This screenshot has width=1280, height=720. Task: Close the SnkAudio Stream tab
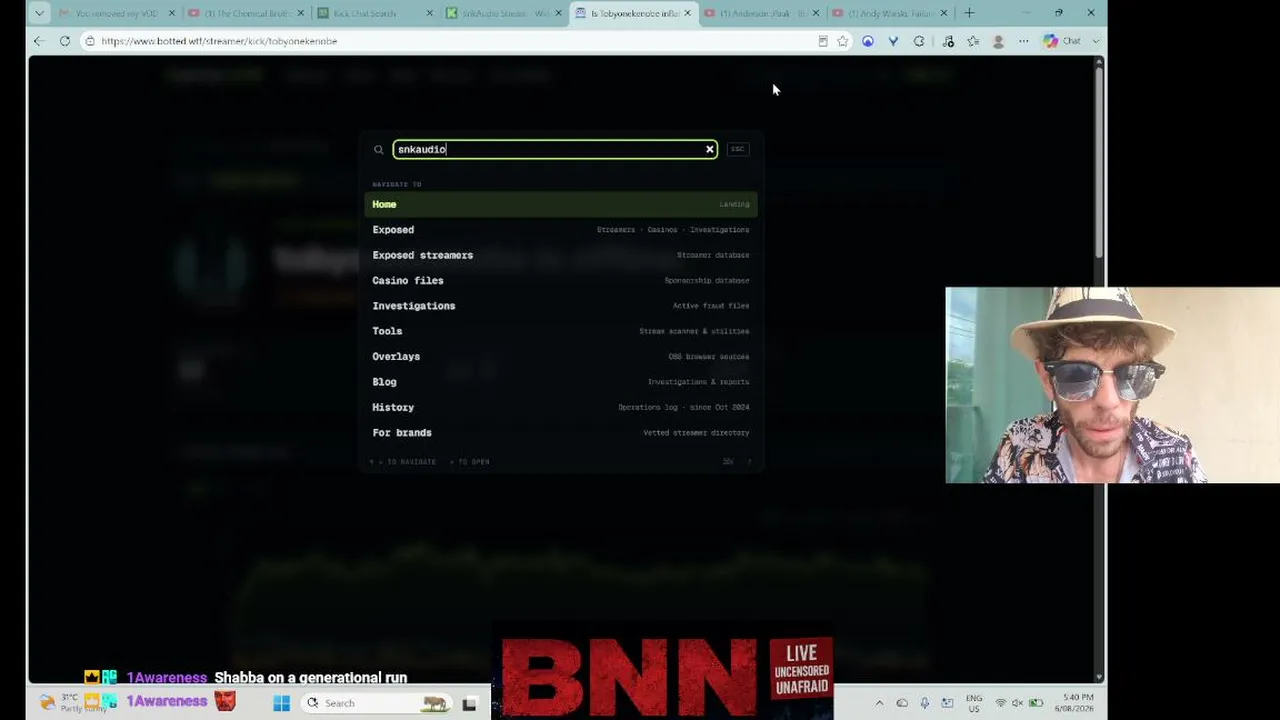(x=559, y=13)
